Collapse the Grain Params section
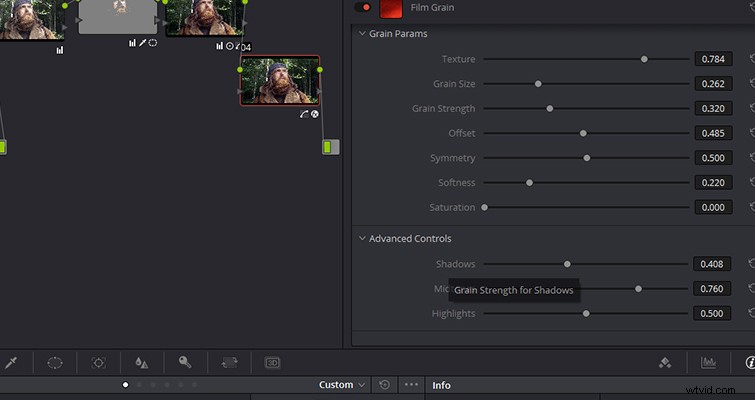Screen dimensions: 755x400 (362, 34)
